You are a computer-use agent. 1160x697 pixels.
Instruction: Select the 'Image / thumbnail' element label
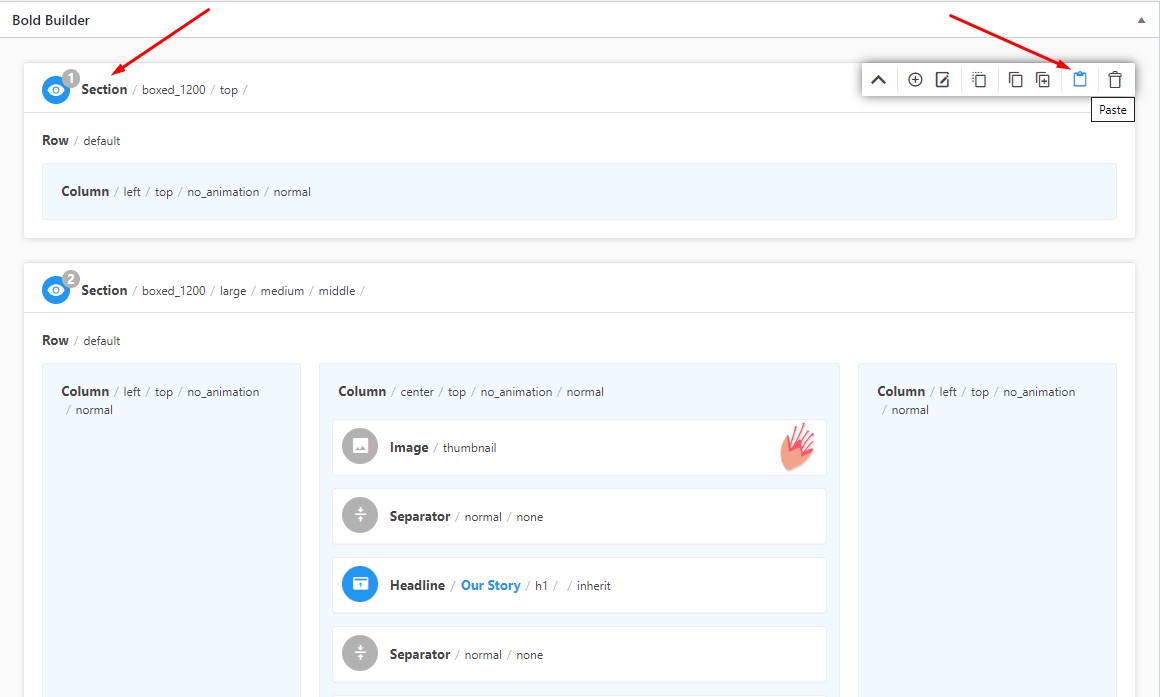[x=443, y=448]
